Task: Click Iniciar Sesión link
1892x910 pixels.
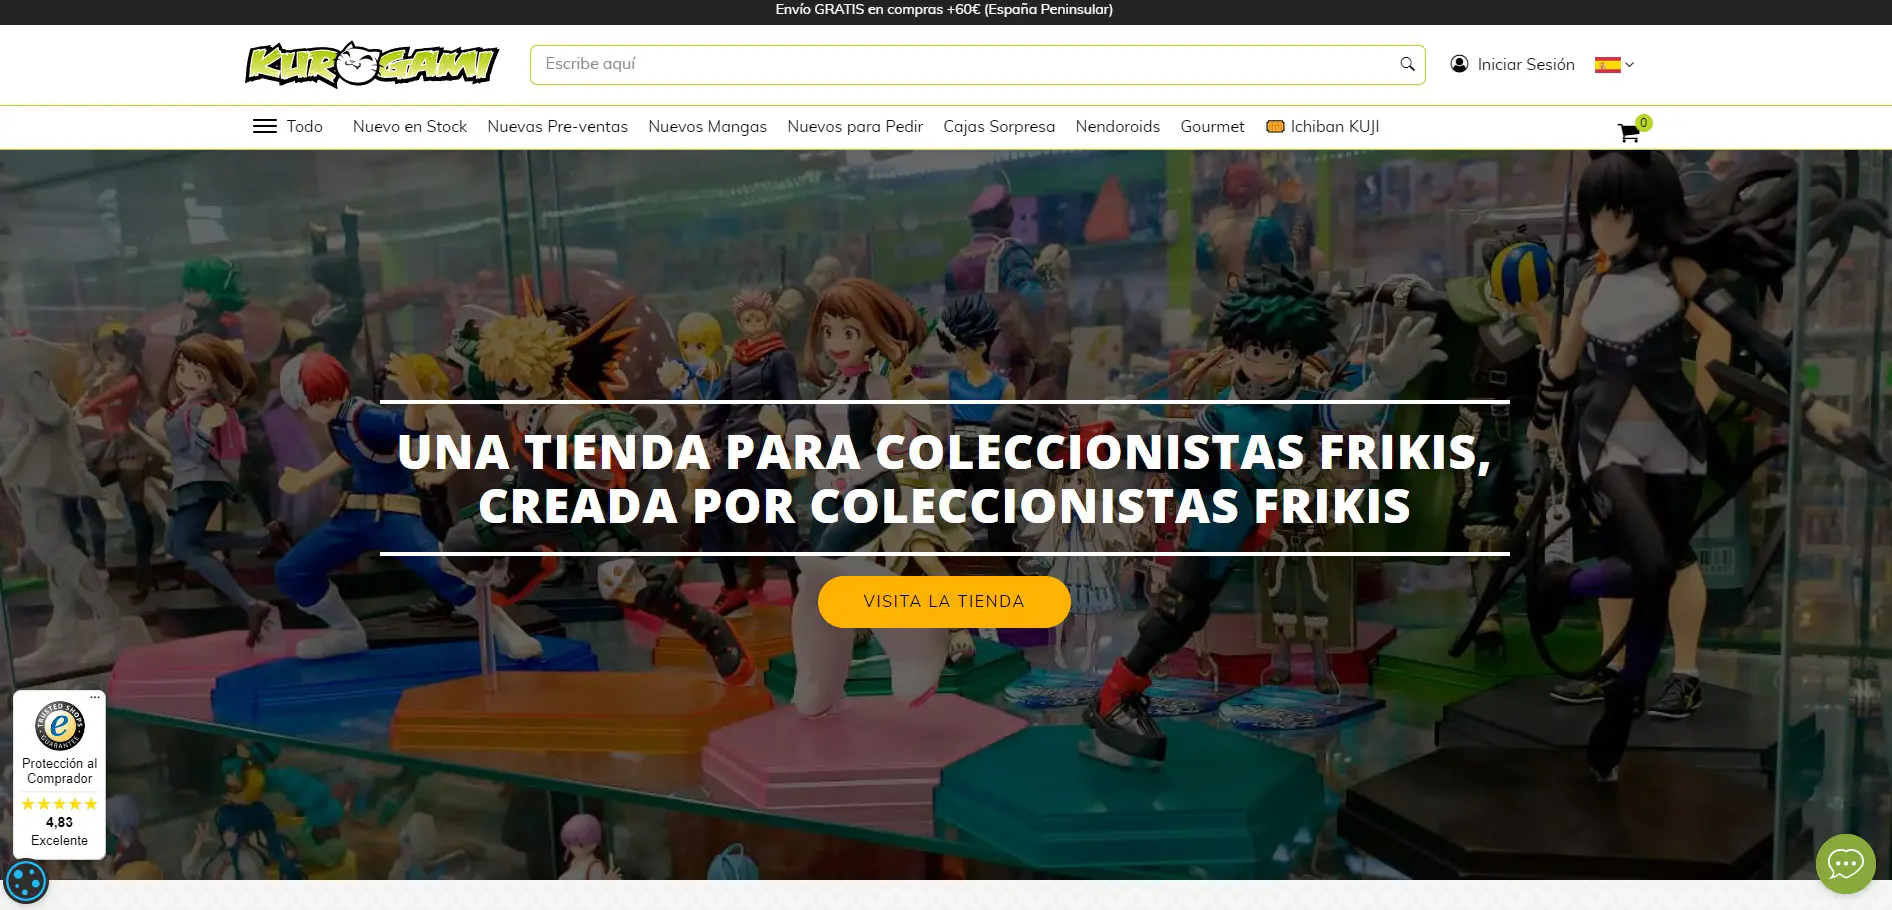Action: click(1526, 65)
